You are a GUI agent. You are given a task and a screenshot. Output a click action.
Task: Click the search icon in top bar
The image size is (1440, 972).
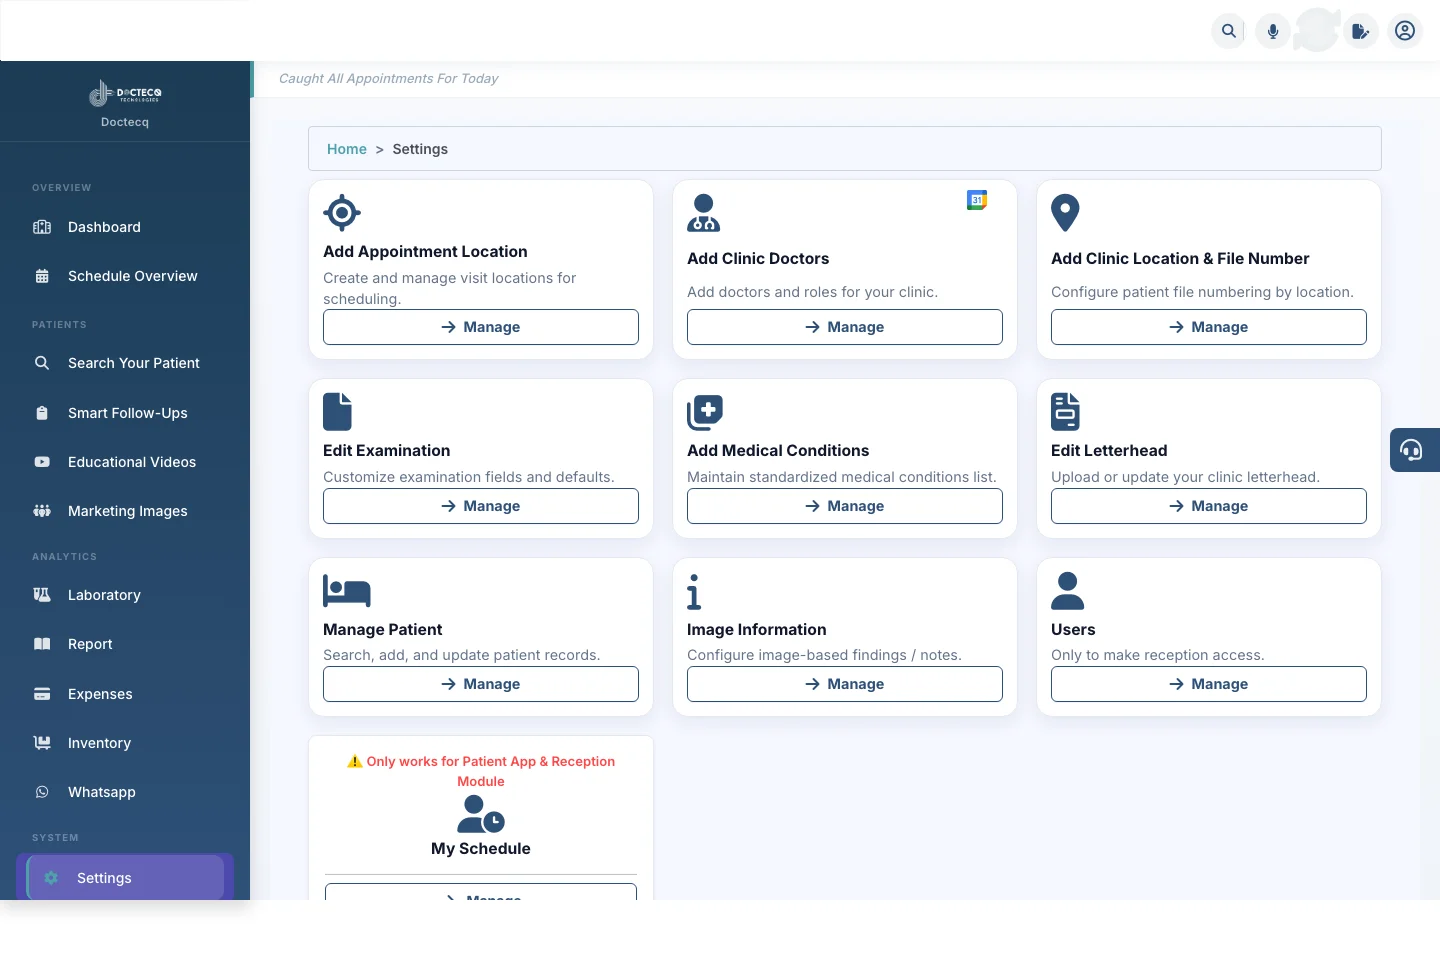click(1229, 31)
